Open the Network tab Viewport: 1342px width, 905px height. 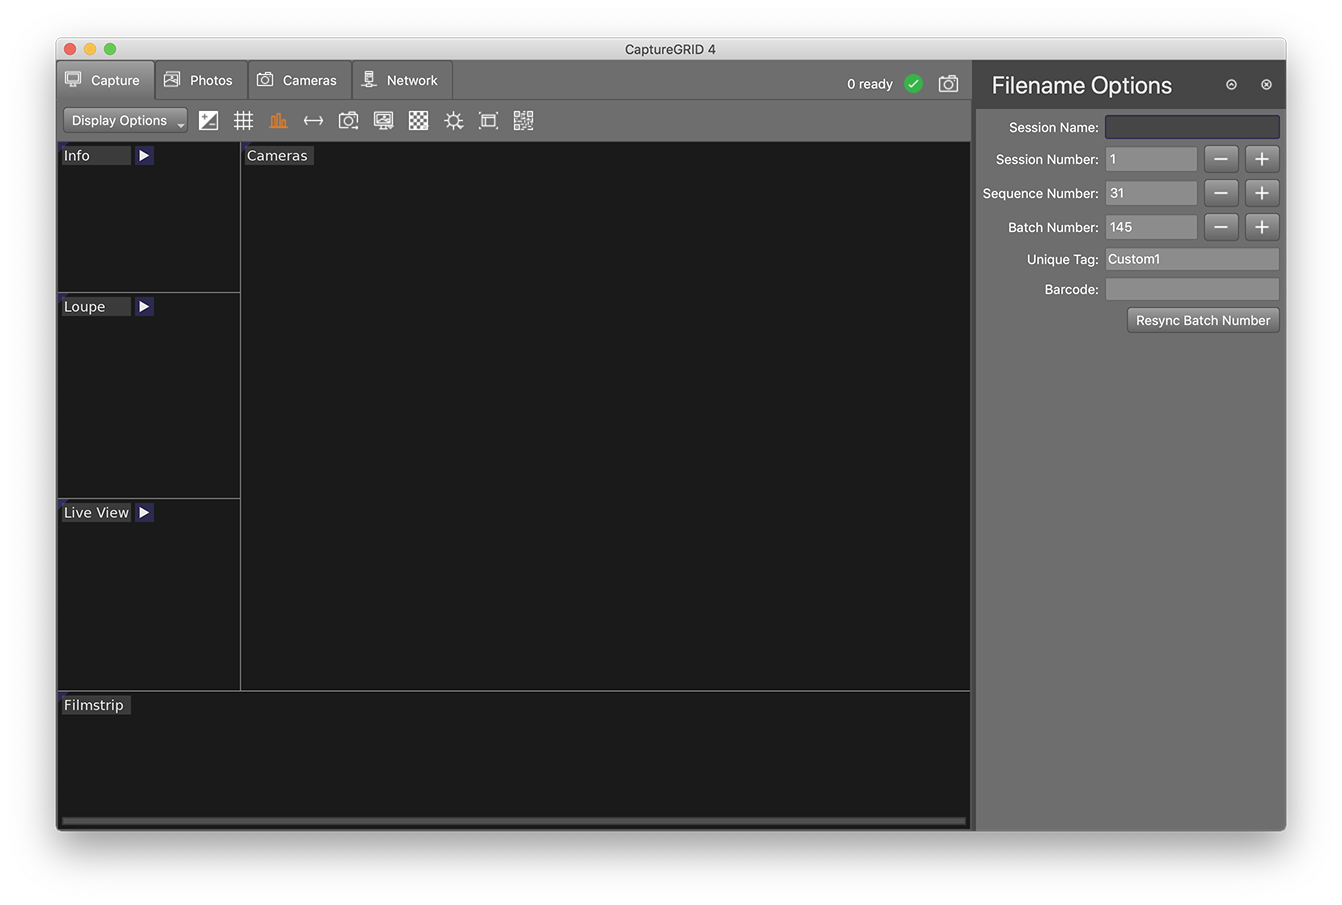tap(402, 79)
